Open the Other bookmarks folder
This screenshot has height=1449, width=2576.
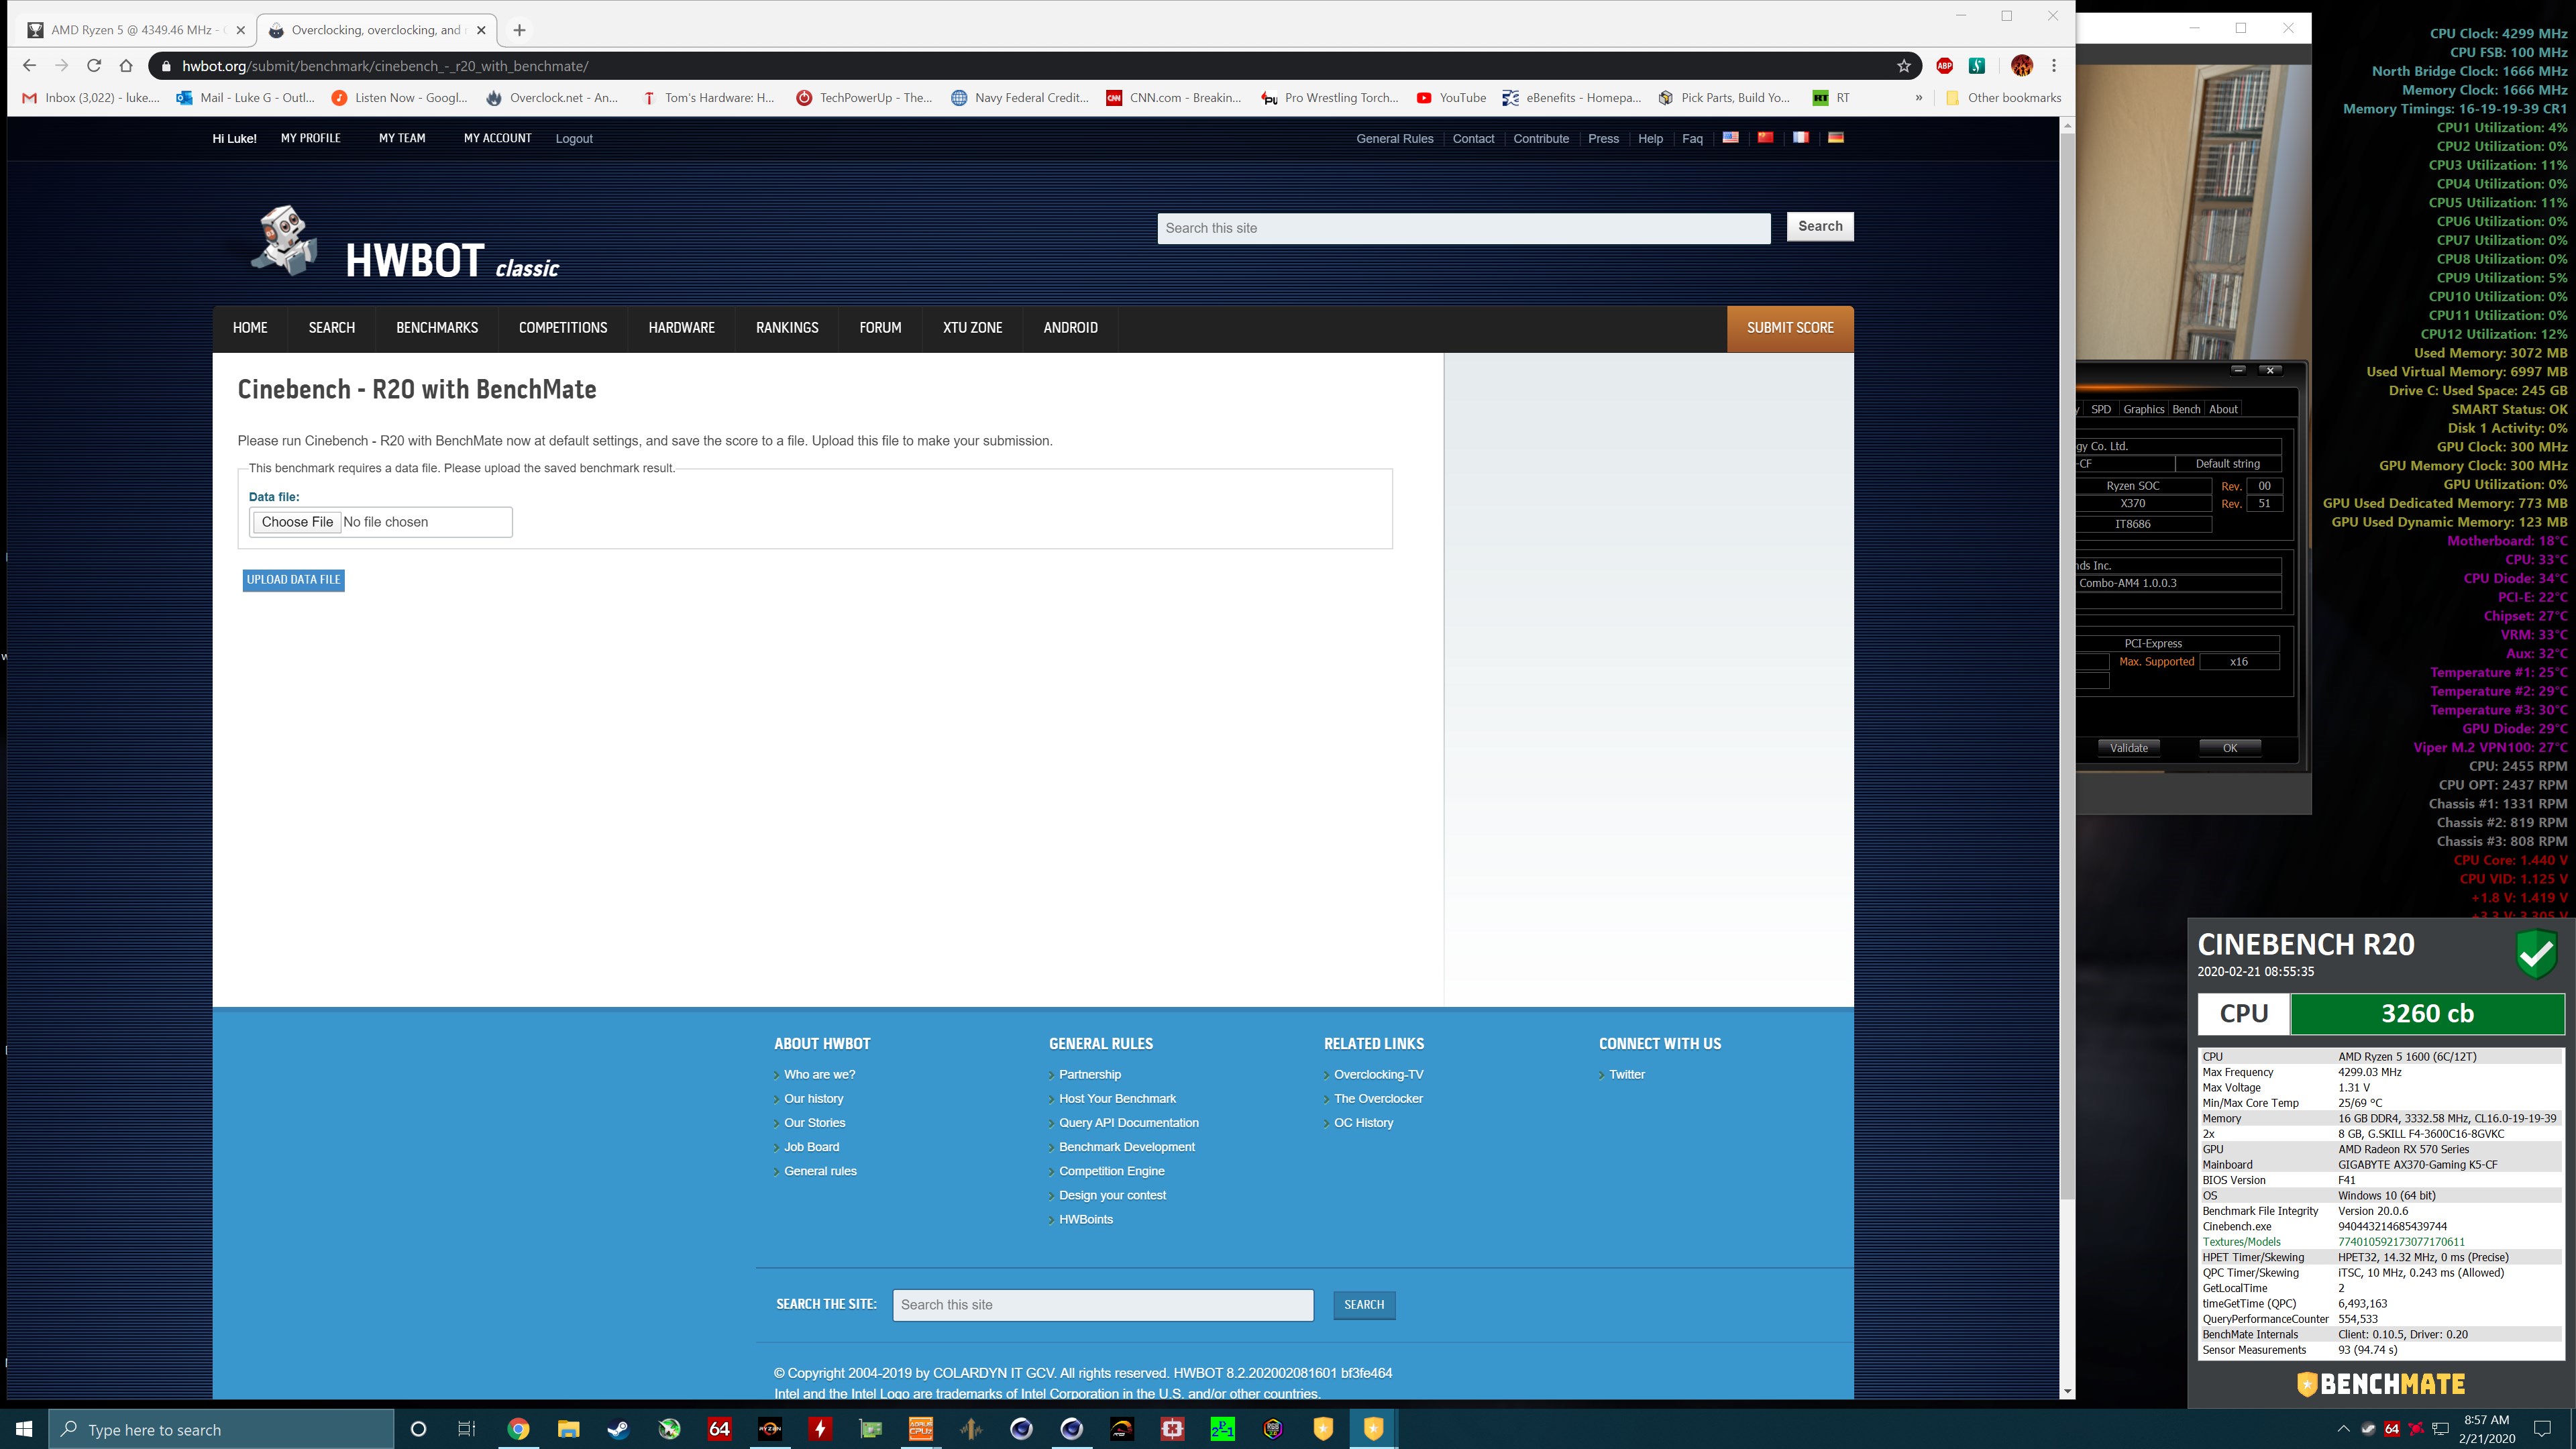[2003, 98]
